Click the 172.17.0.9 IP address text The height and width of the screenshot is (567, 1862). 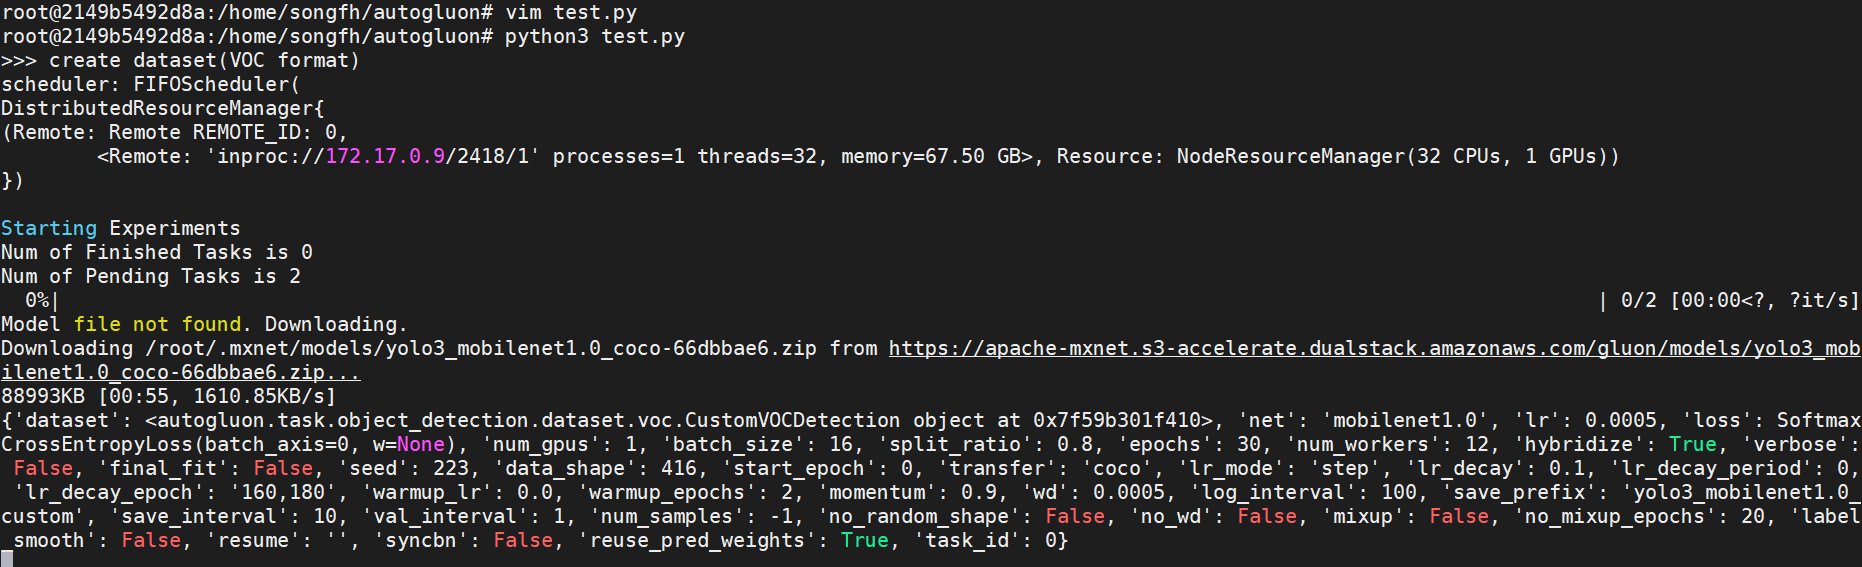pyautogui.click(x=385, y=156)
